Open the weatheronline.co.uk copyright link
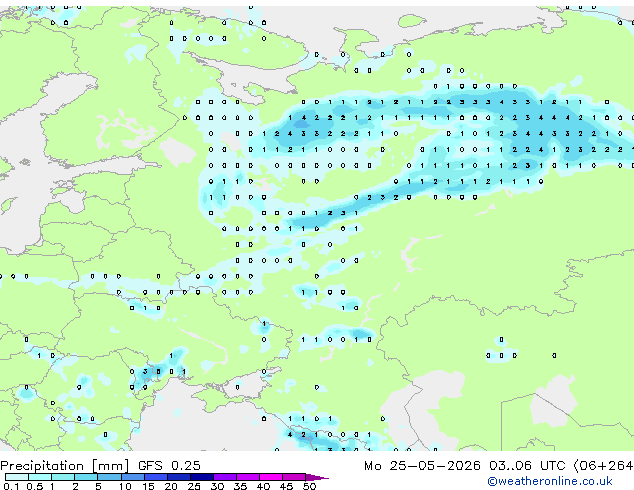The width and height of the screenshot is (634, 490). (x=550, y=481)
